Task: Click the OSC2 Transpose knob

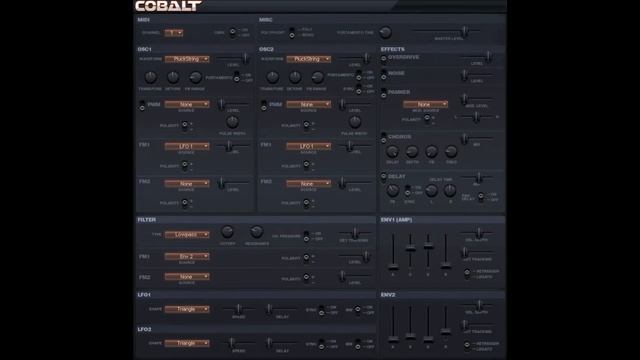Action: pyautogui.click(x=272, y=77)
